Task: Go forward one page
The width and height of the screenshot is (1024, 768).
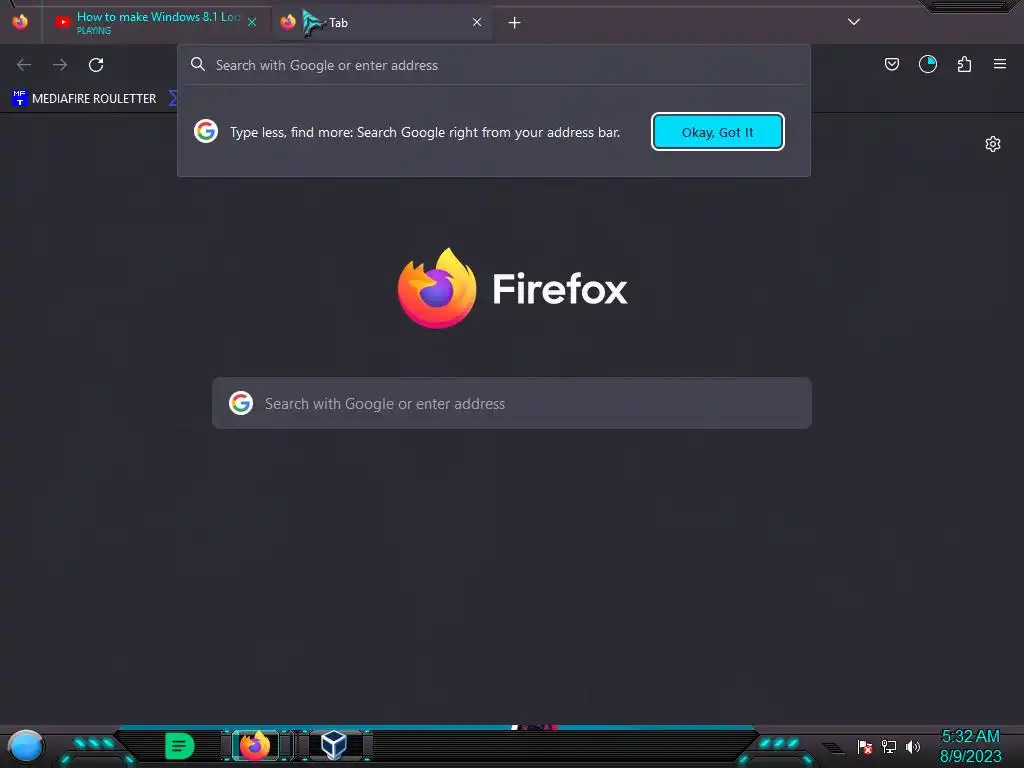Action: (x=60, y=65)
